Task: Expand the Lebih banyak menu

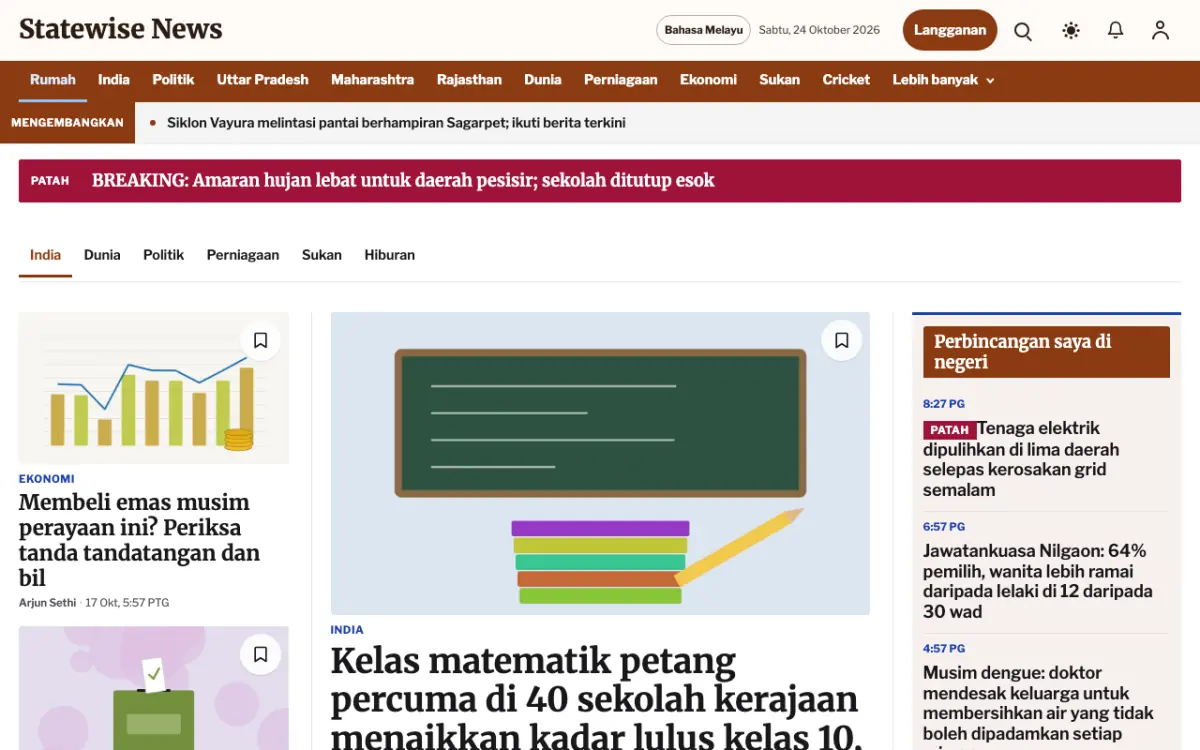Action: pyautogui.click(x=943, y=80)
